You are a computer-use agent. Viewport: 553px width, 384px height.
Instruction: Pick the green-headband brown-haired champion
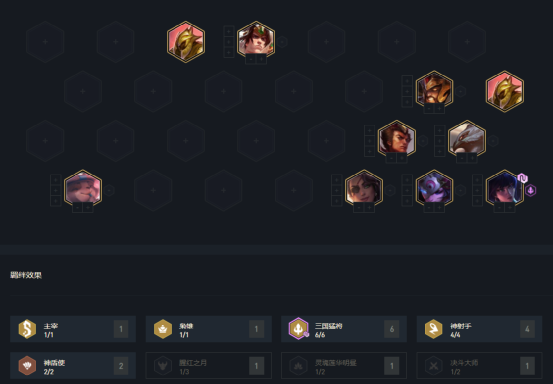[x=256, y=40]
